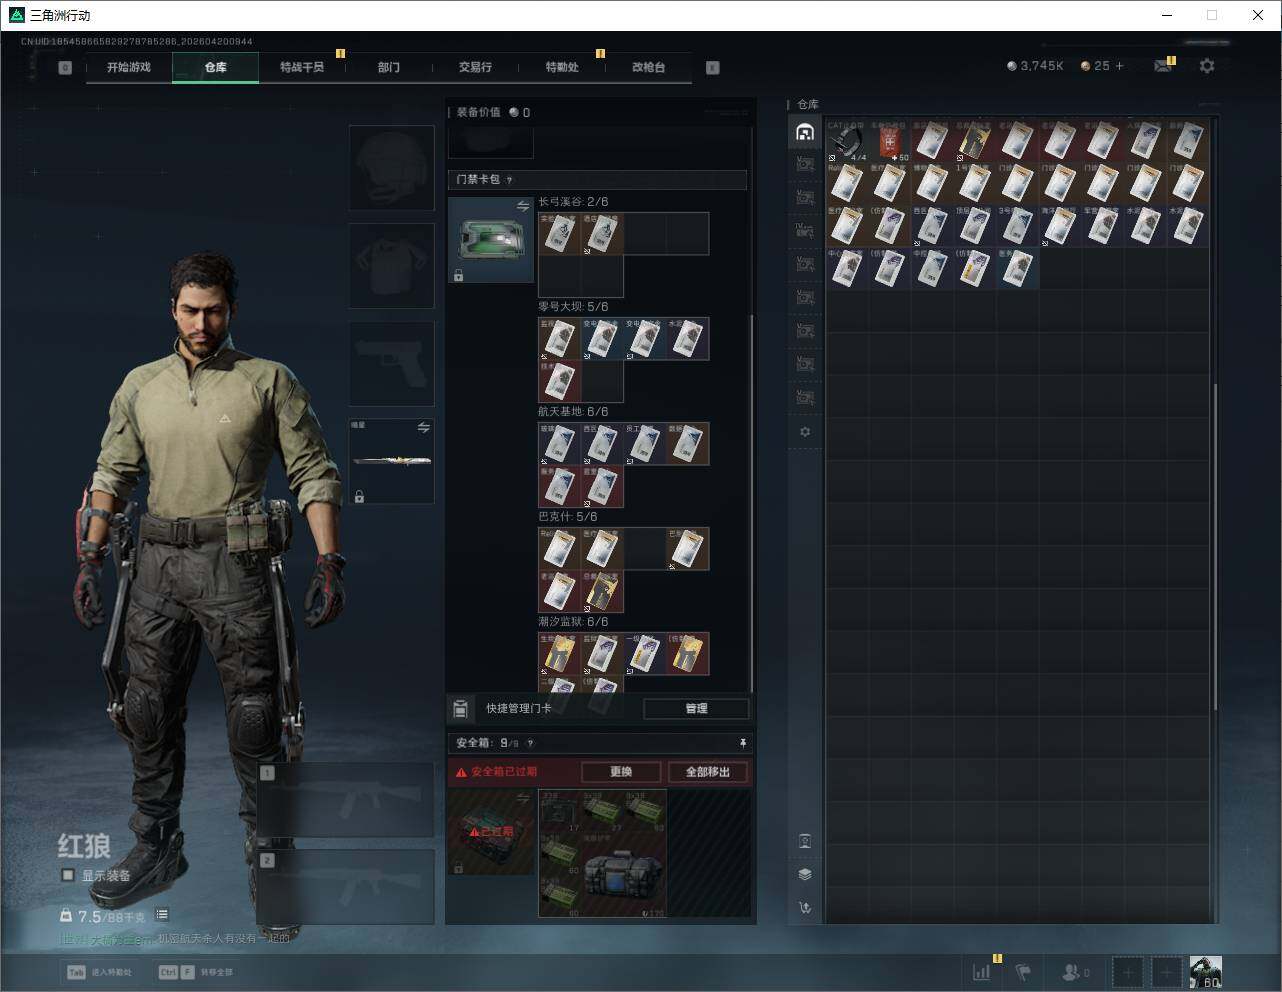Click the warehouse locker icon above layers
This screenshot has height=992, width=1282.
point(805,841)
